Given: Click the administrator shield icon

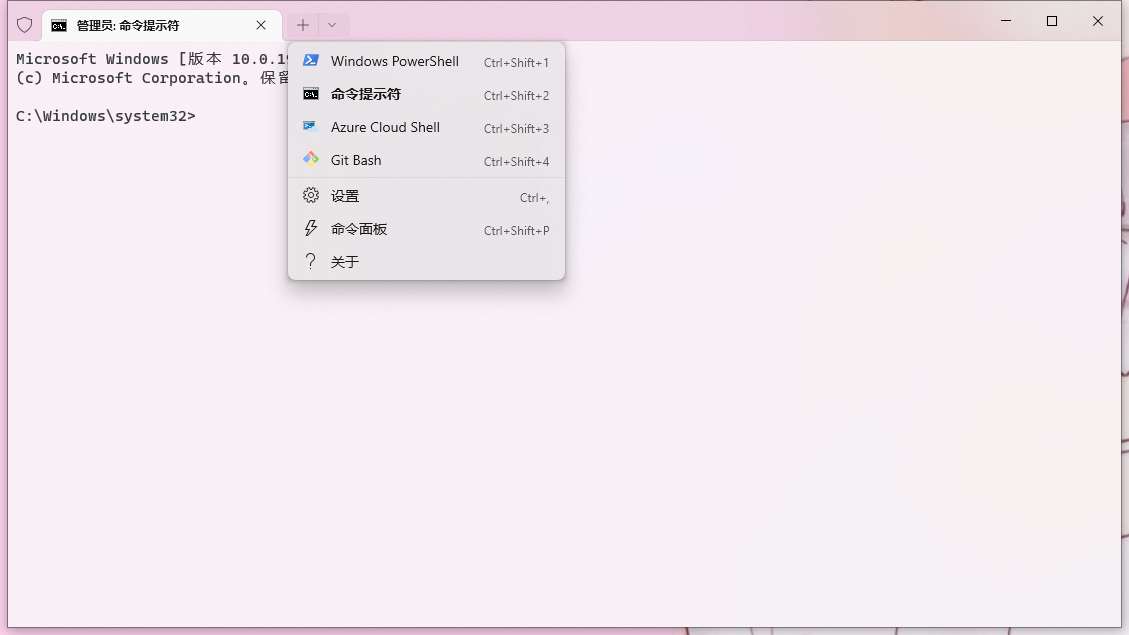Looking at the screenshot, I should (x=24, y=25).
